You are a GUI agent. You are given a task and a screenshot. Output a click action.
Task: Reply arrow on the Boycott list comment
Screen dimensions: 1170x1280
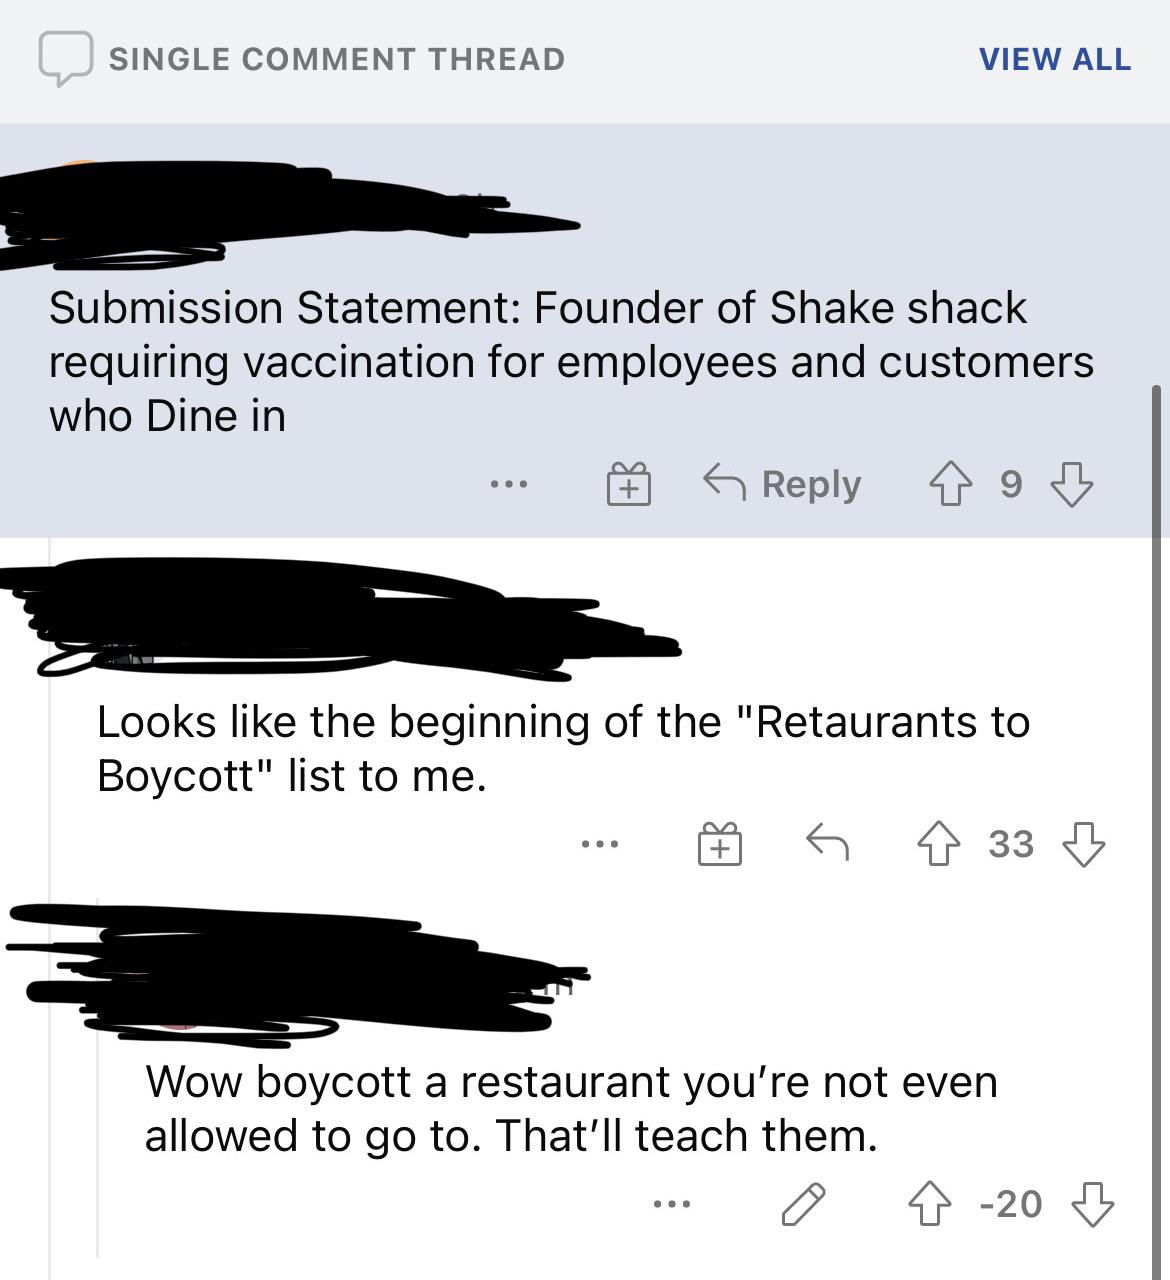(x=829, y=843)
